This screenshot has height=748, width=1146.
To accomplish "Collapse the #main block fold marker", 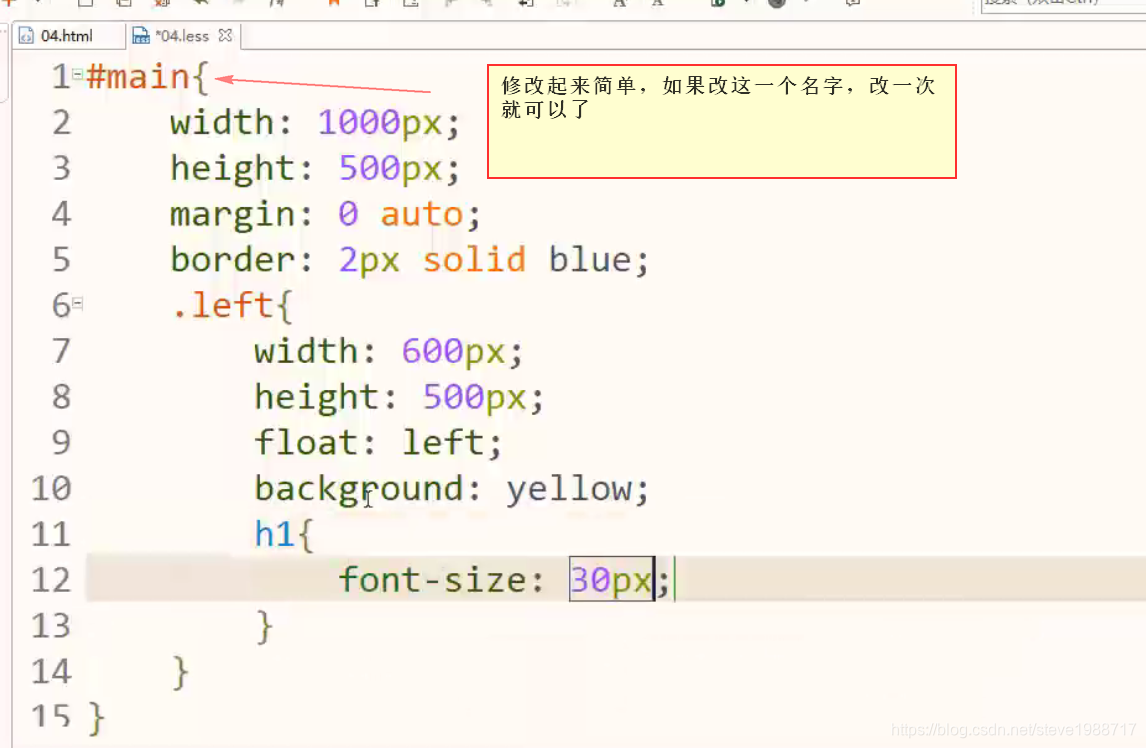I will click(x=77, y=74).
